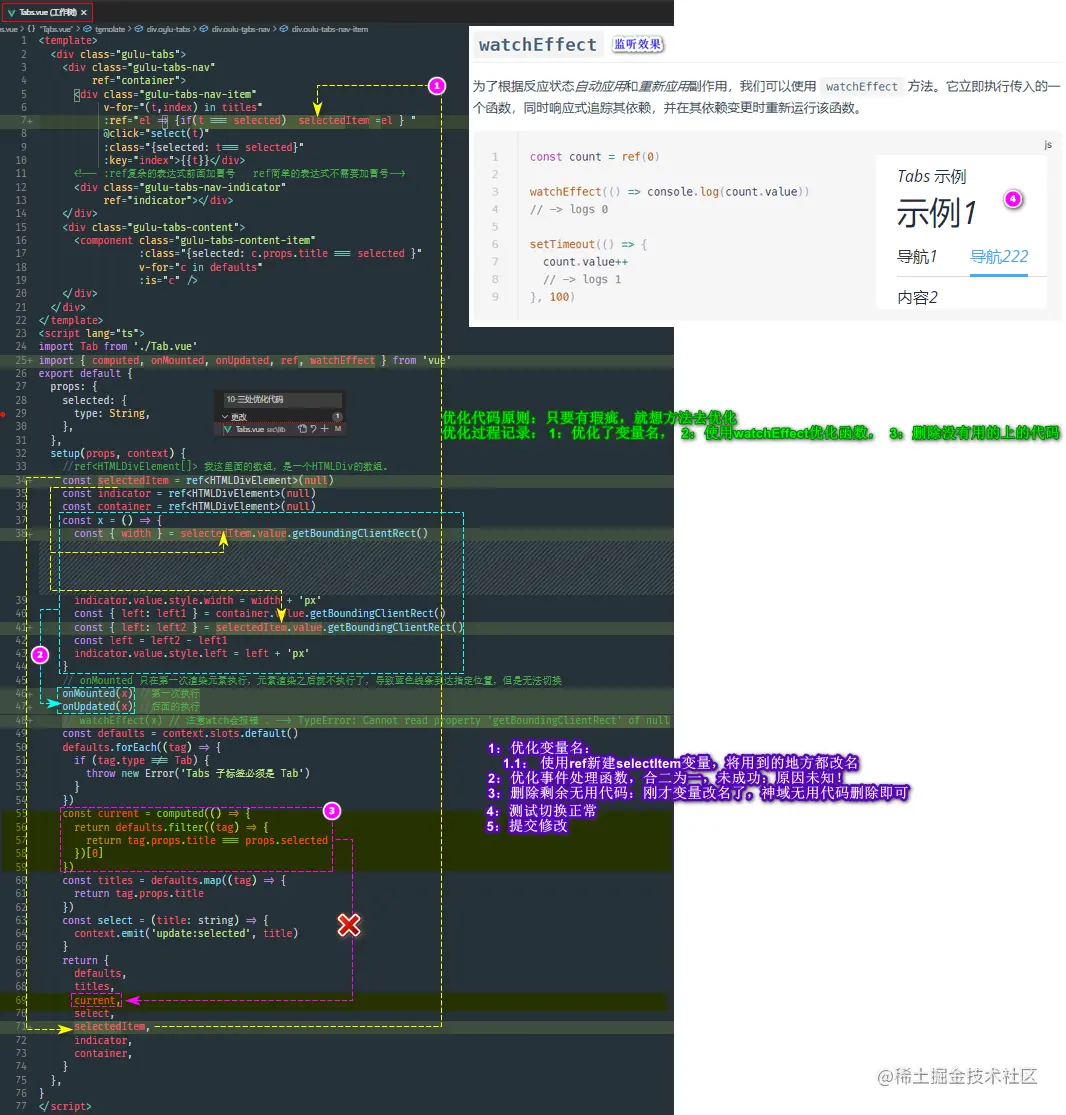Click the v-for="c in defaults" line

[x=201, y=267]
